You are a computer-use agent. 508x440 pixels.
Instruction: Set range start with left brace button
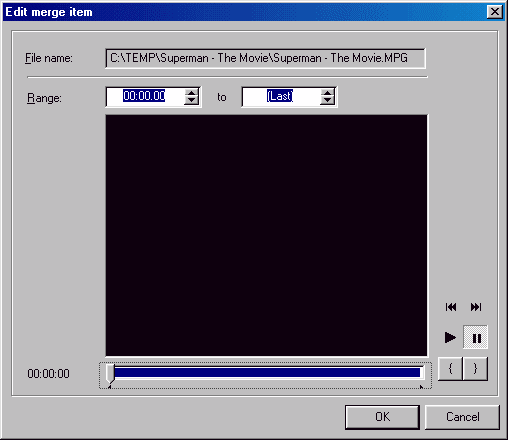[450, 368]
